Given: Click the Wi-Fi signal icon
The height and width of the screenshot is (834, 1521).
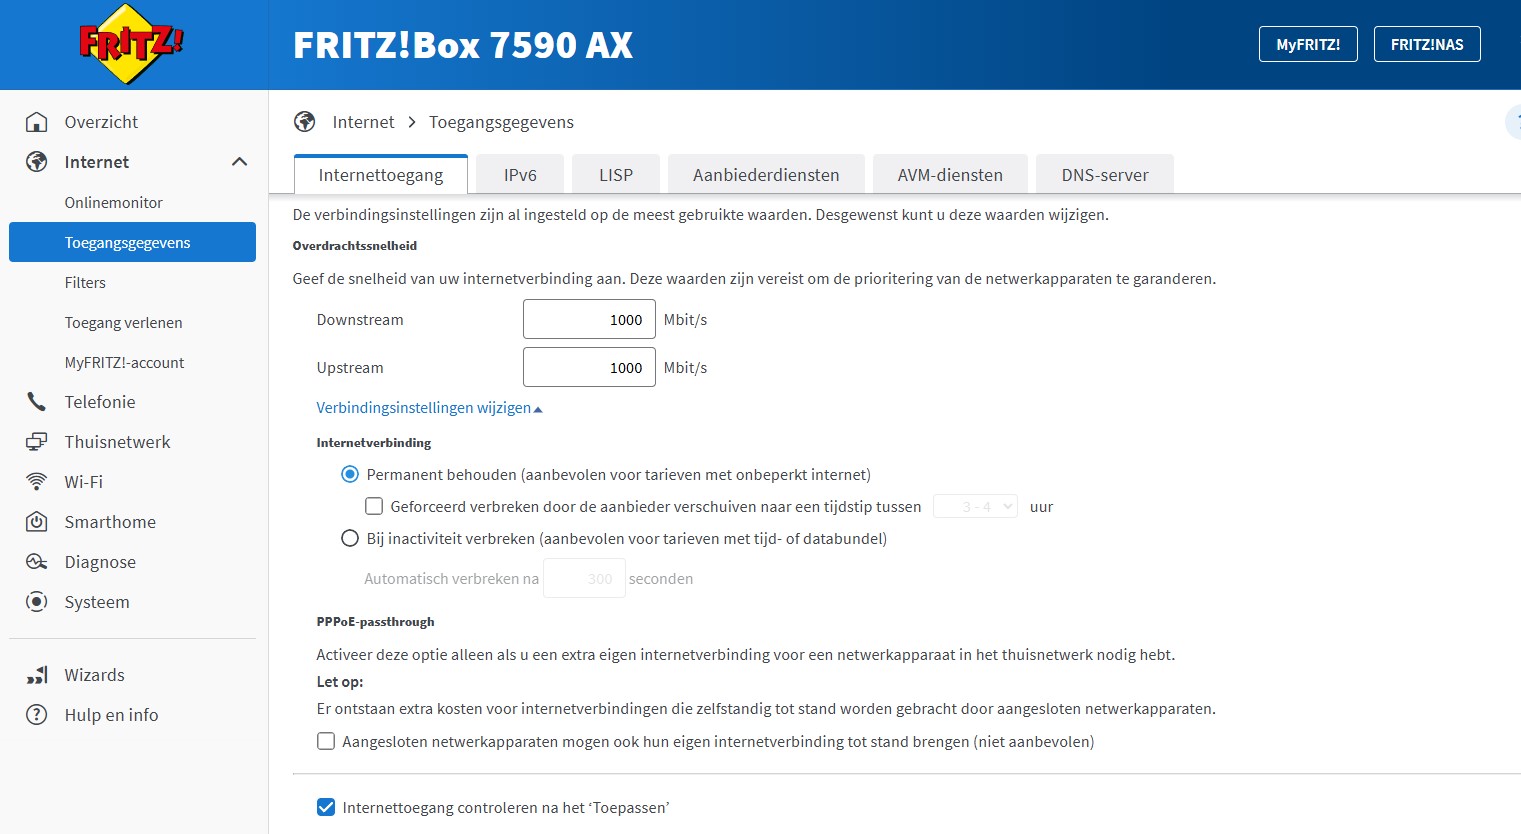Looking at the screenshot, I should [37, 482].
